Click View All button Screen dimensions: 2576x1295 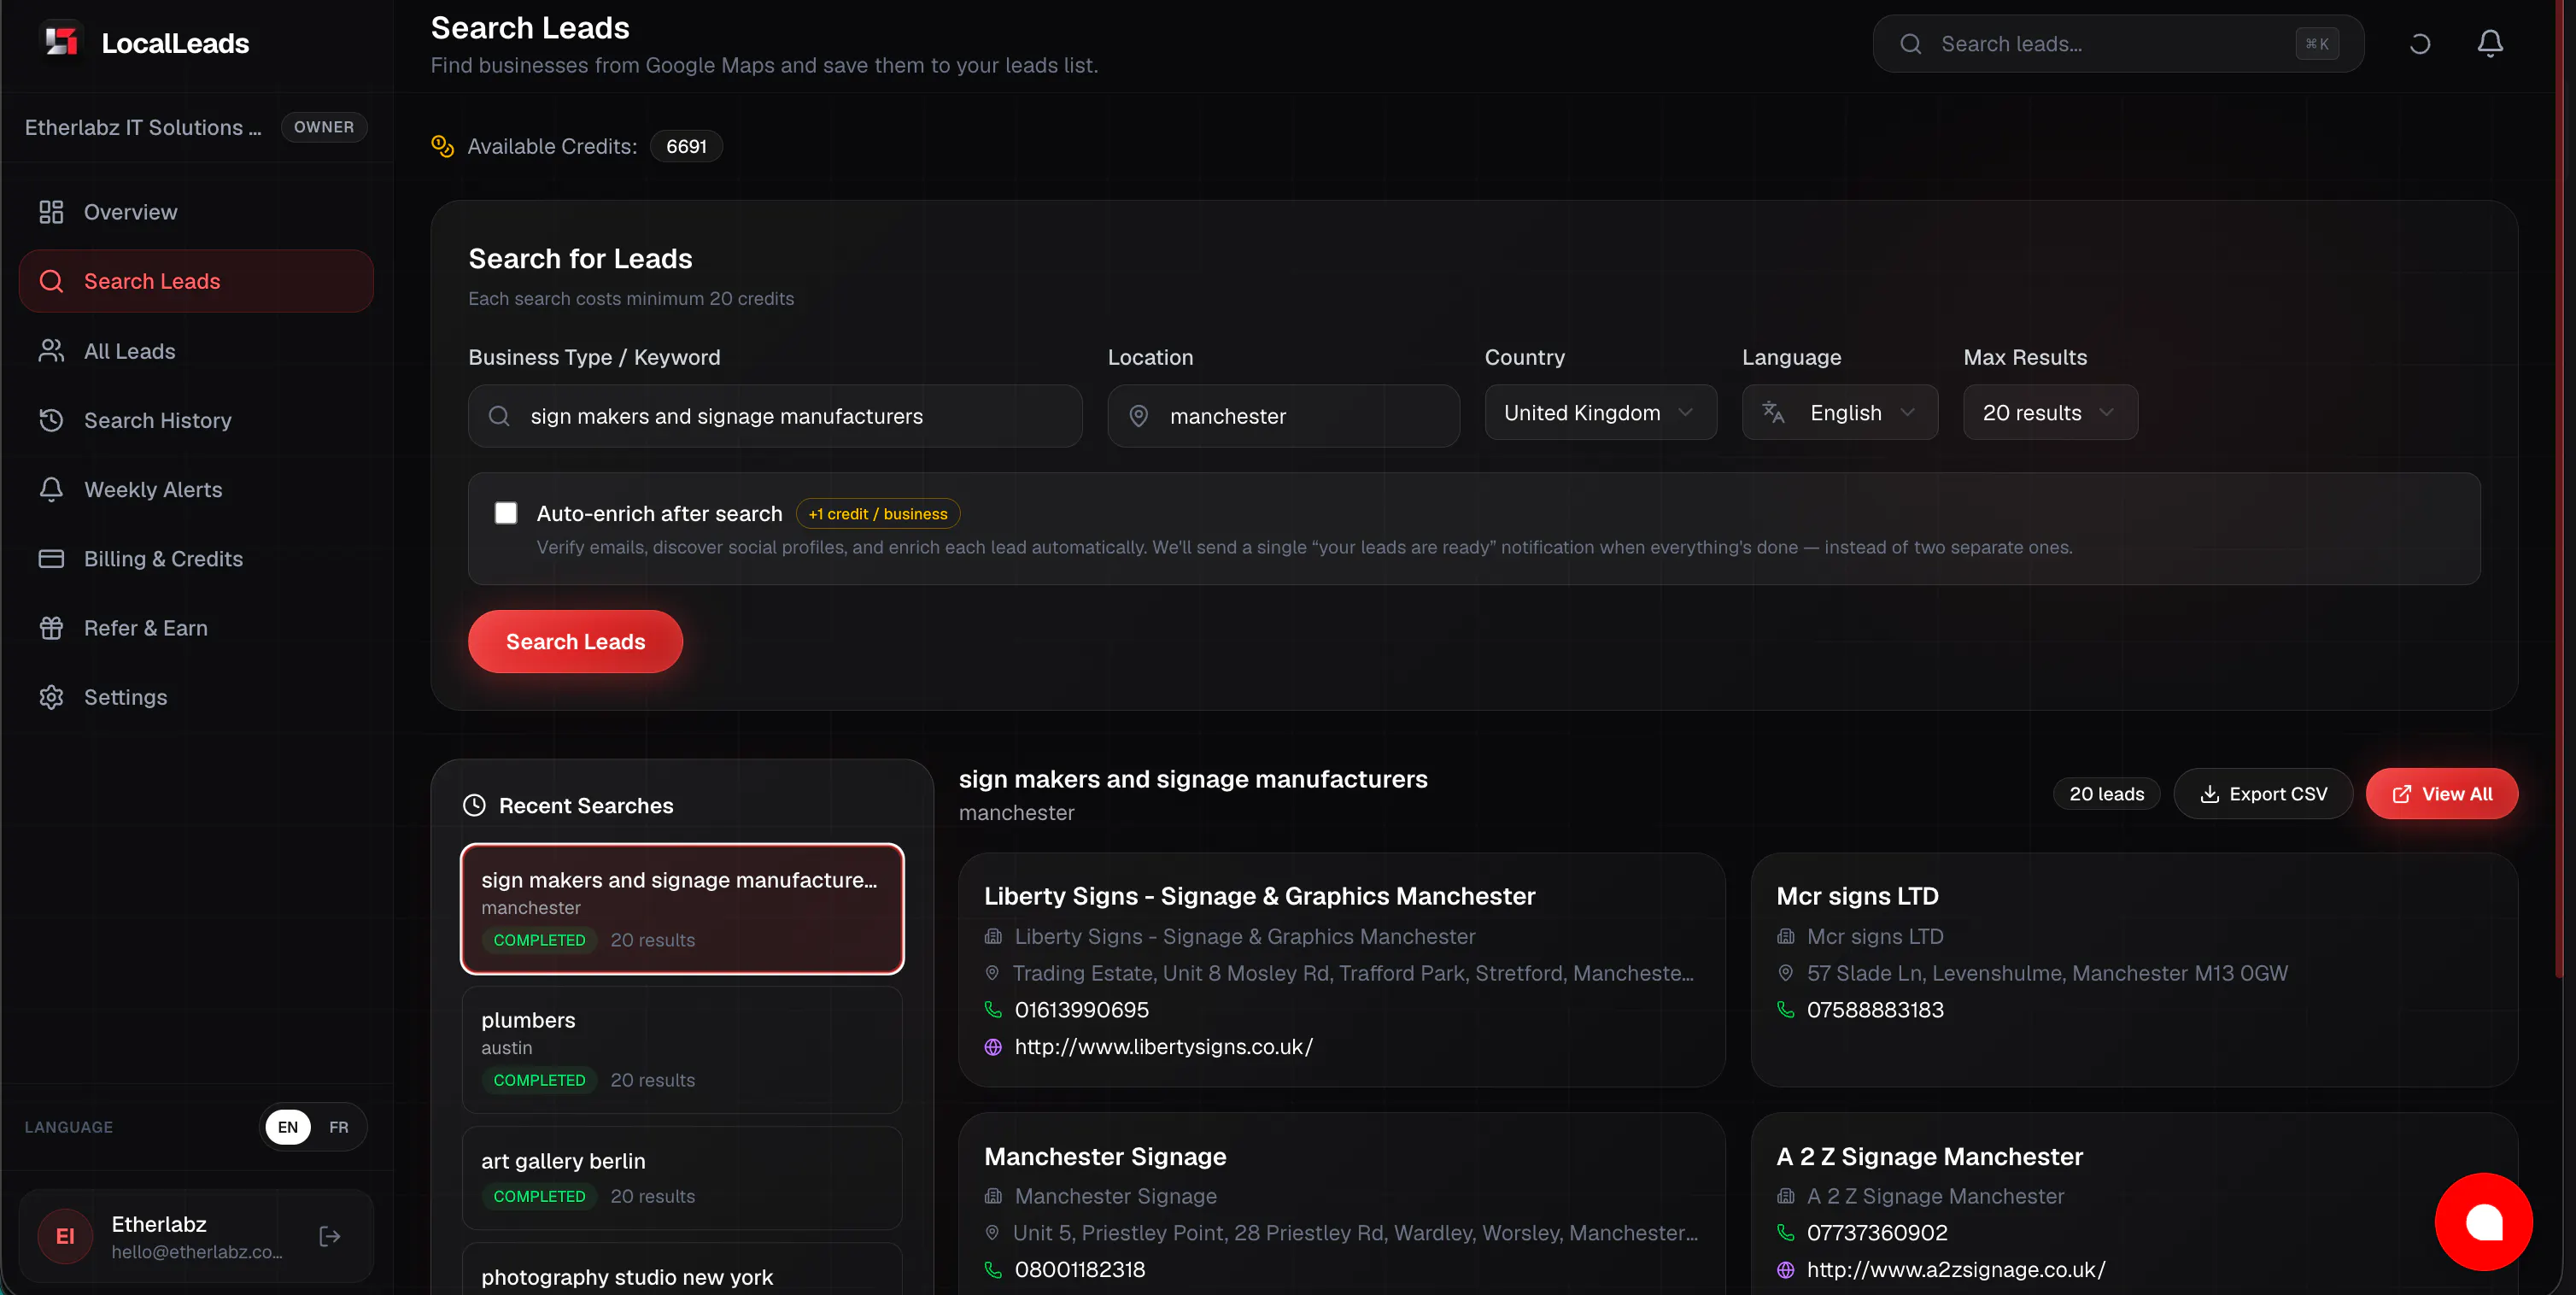[2442, 794]
